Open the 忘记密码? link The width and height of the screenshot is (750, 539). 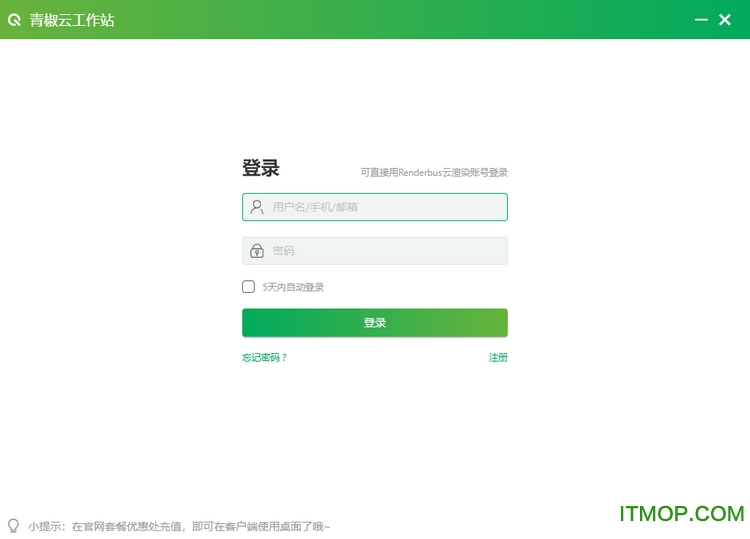264,358
